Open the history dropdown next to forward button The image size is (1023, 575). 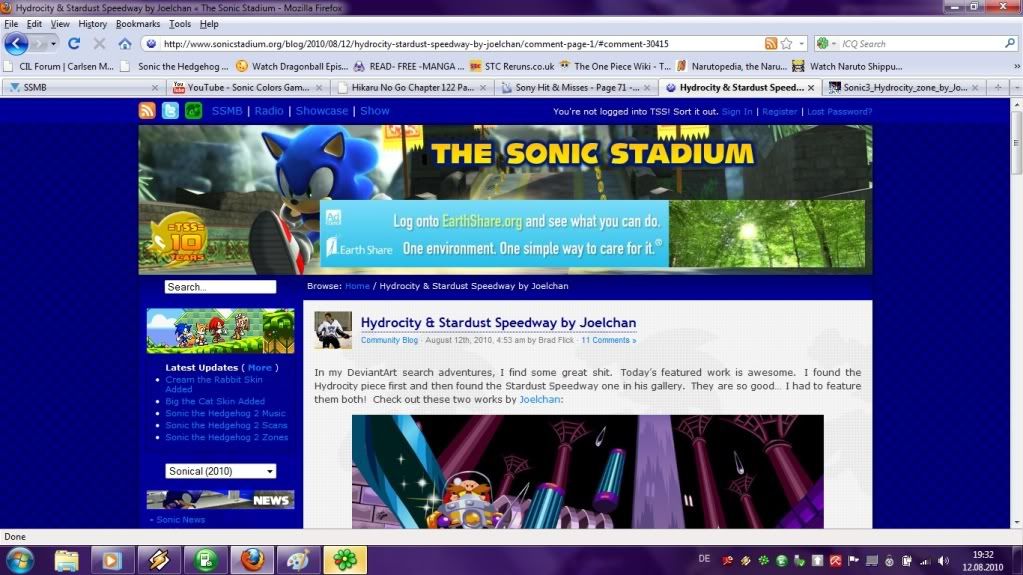pyautogui.click(x=53, y=44)
